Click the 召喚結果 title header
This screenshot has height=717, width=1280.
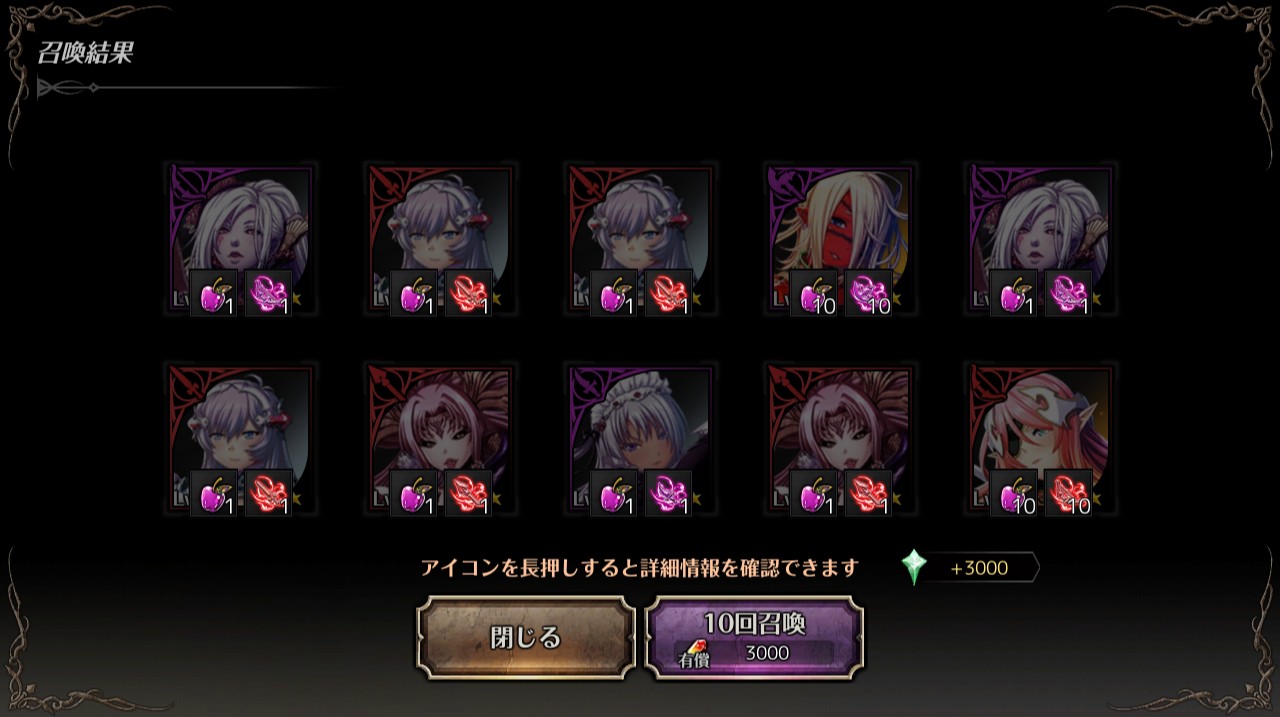click(x=85, y=53)
